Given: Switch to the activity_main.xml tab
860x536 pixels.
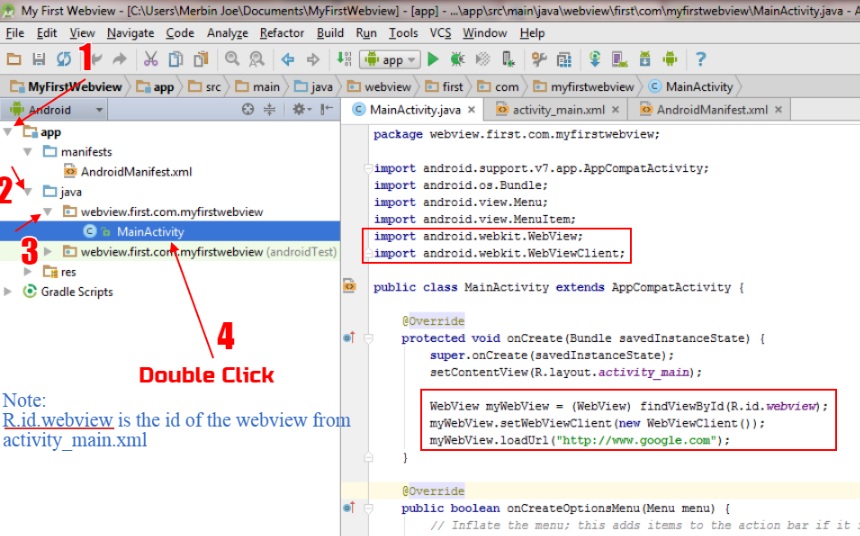Looking at the screenshot, I should [558, 110].
